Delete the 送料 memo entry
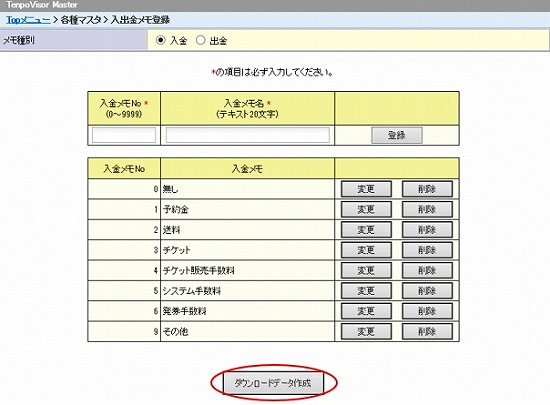550x405 pixels. tap(427, 230)
